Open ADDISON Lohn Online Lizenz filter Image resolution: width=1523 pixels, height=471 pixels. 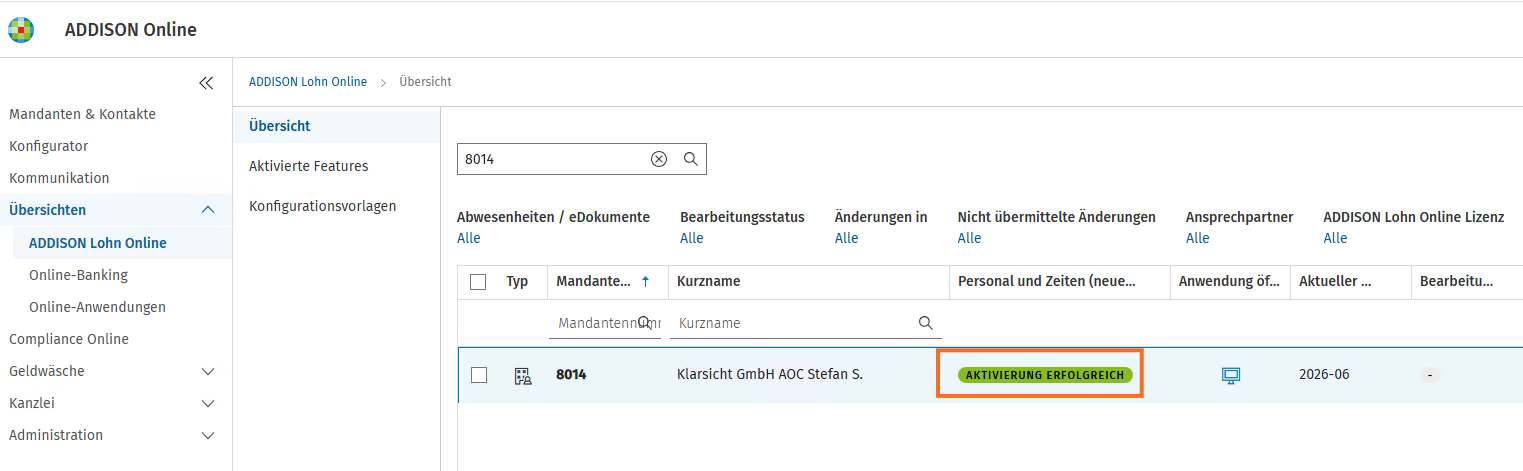pyautogui.click(x=1335, y=238)
